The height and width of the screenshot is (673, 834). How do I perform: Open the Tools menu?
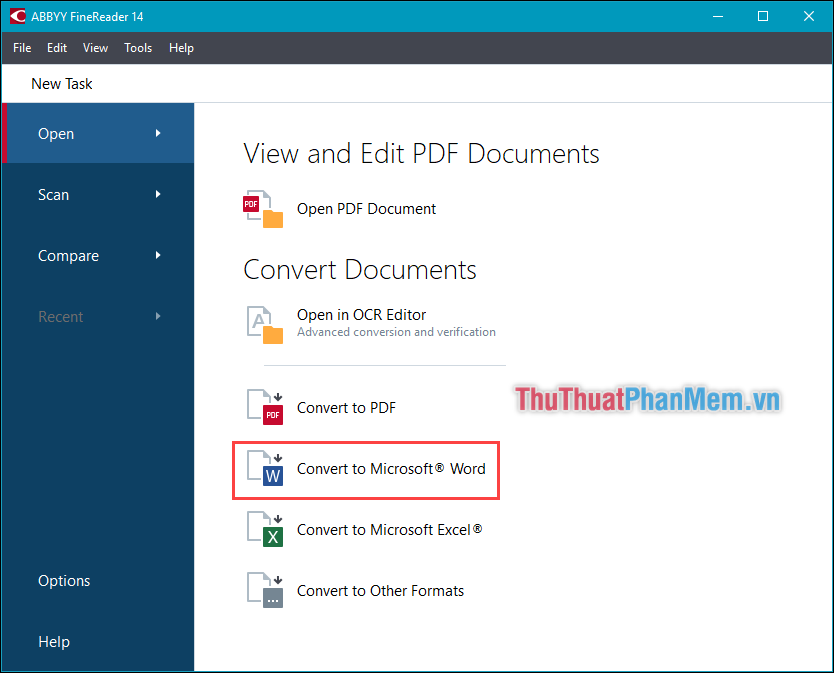(138, 47)
